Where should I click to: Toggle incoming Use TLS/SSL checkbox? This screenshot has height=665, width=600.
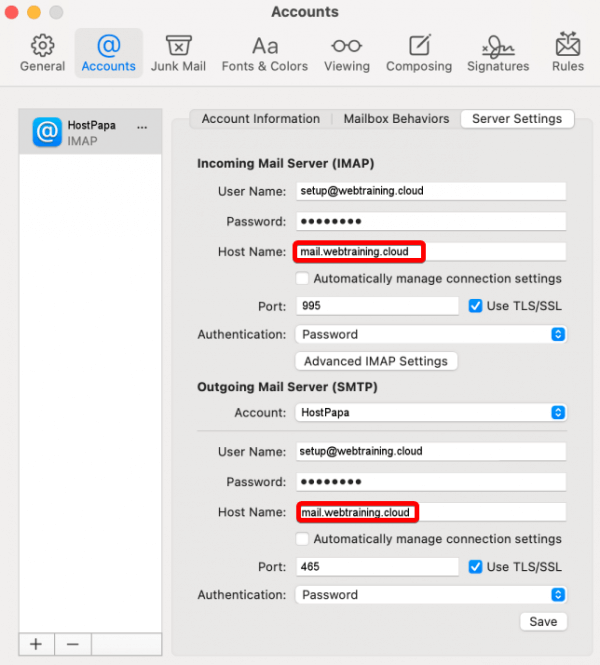(x=475, y=306)
